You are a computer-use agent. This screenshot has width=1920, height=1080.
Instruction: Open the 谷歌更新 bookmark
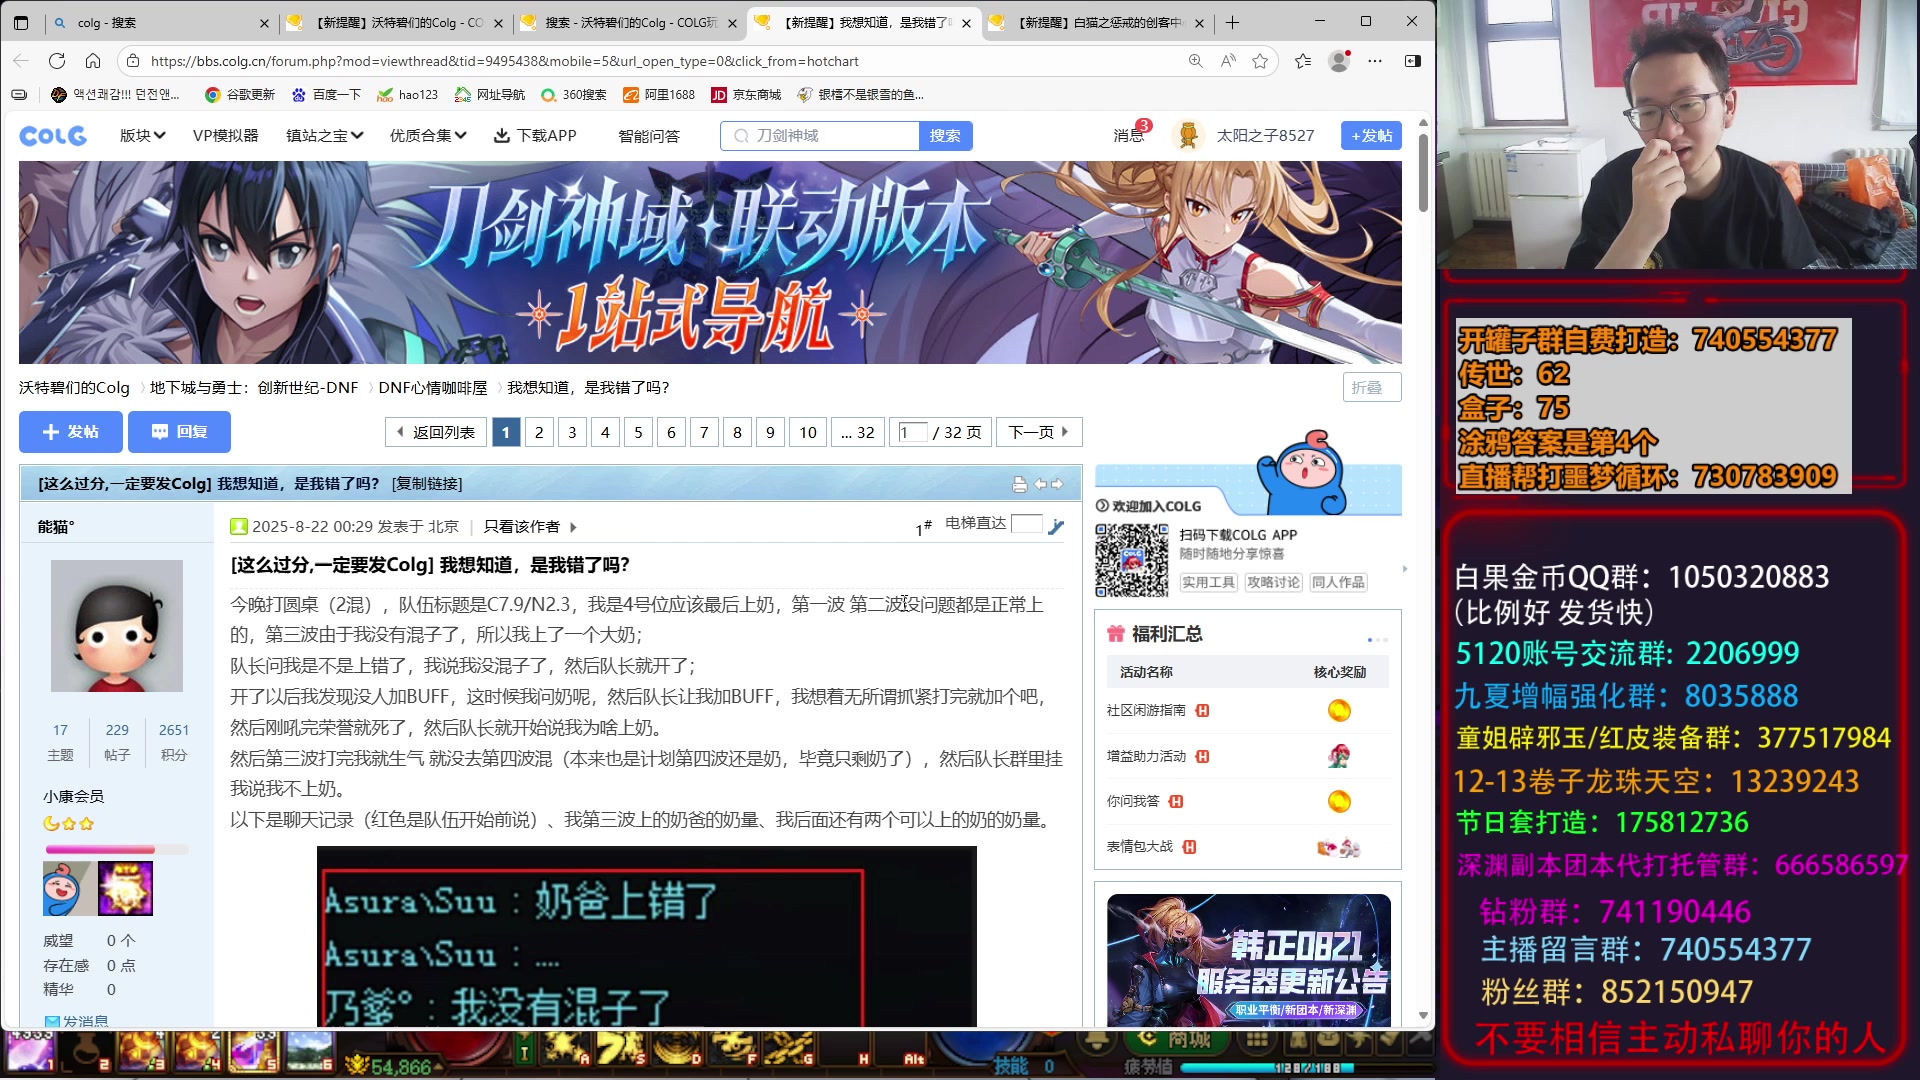coord(240,95)
